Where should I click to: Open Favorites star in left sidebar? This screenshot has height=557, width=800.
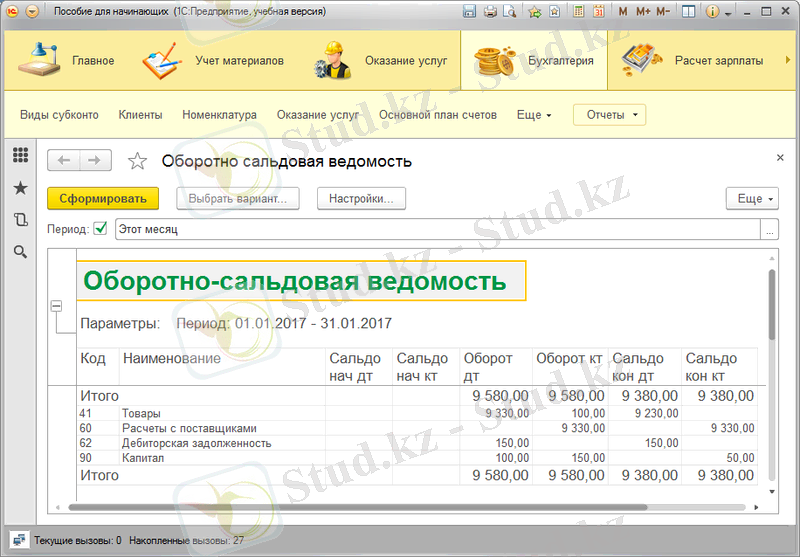point(20,188)
